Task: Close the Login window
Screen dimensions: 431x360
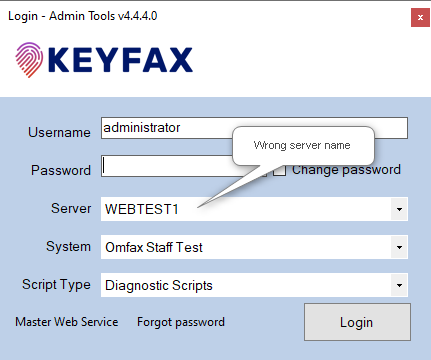Action: point(420,17)
